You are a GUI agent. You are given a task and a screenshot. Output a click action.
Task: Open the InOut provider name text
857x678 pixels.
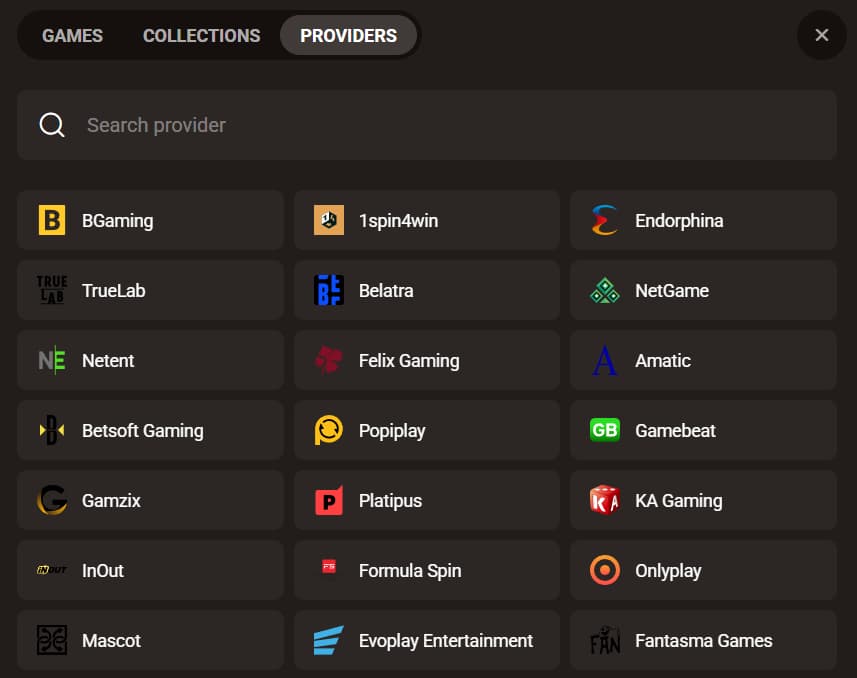tap(103, 570)
